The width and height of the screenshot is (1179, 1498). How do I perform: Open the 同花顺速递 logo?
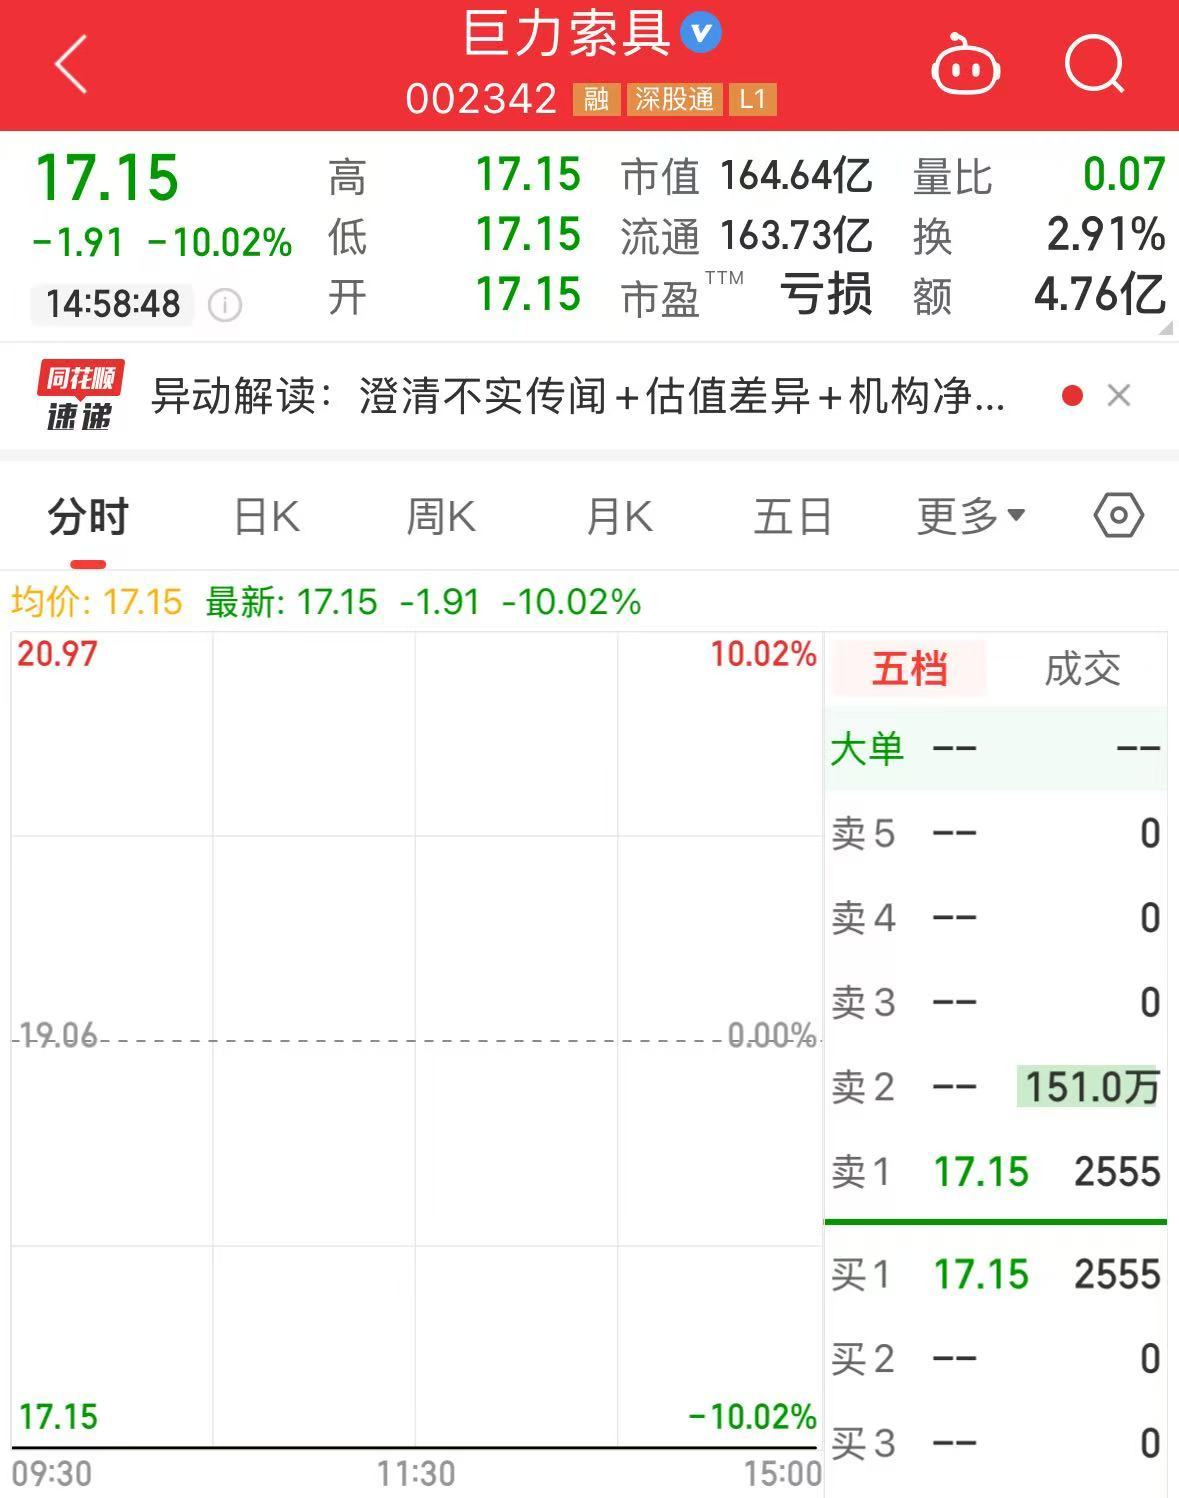click(x=80, y=396)
